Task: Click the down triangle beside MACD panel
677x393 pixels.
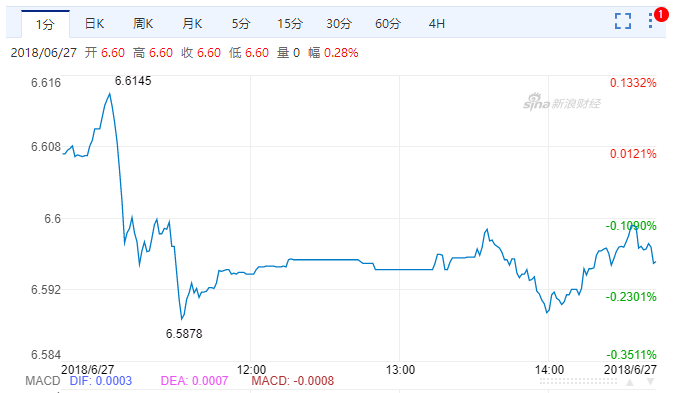Action: click(650, 382)
